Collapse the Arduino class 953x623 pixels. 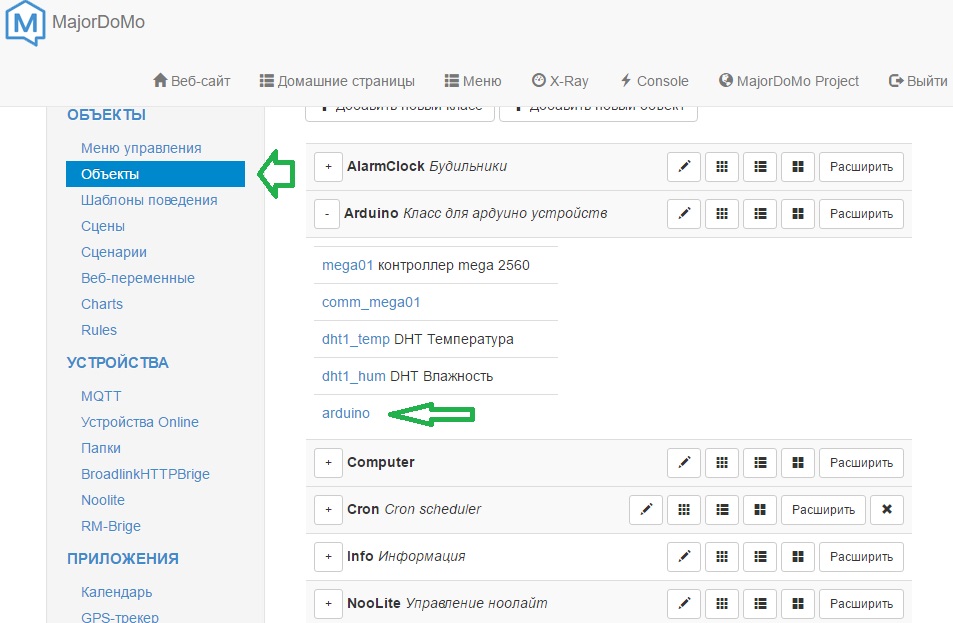click(x=327, y=214)
